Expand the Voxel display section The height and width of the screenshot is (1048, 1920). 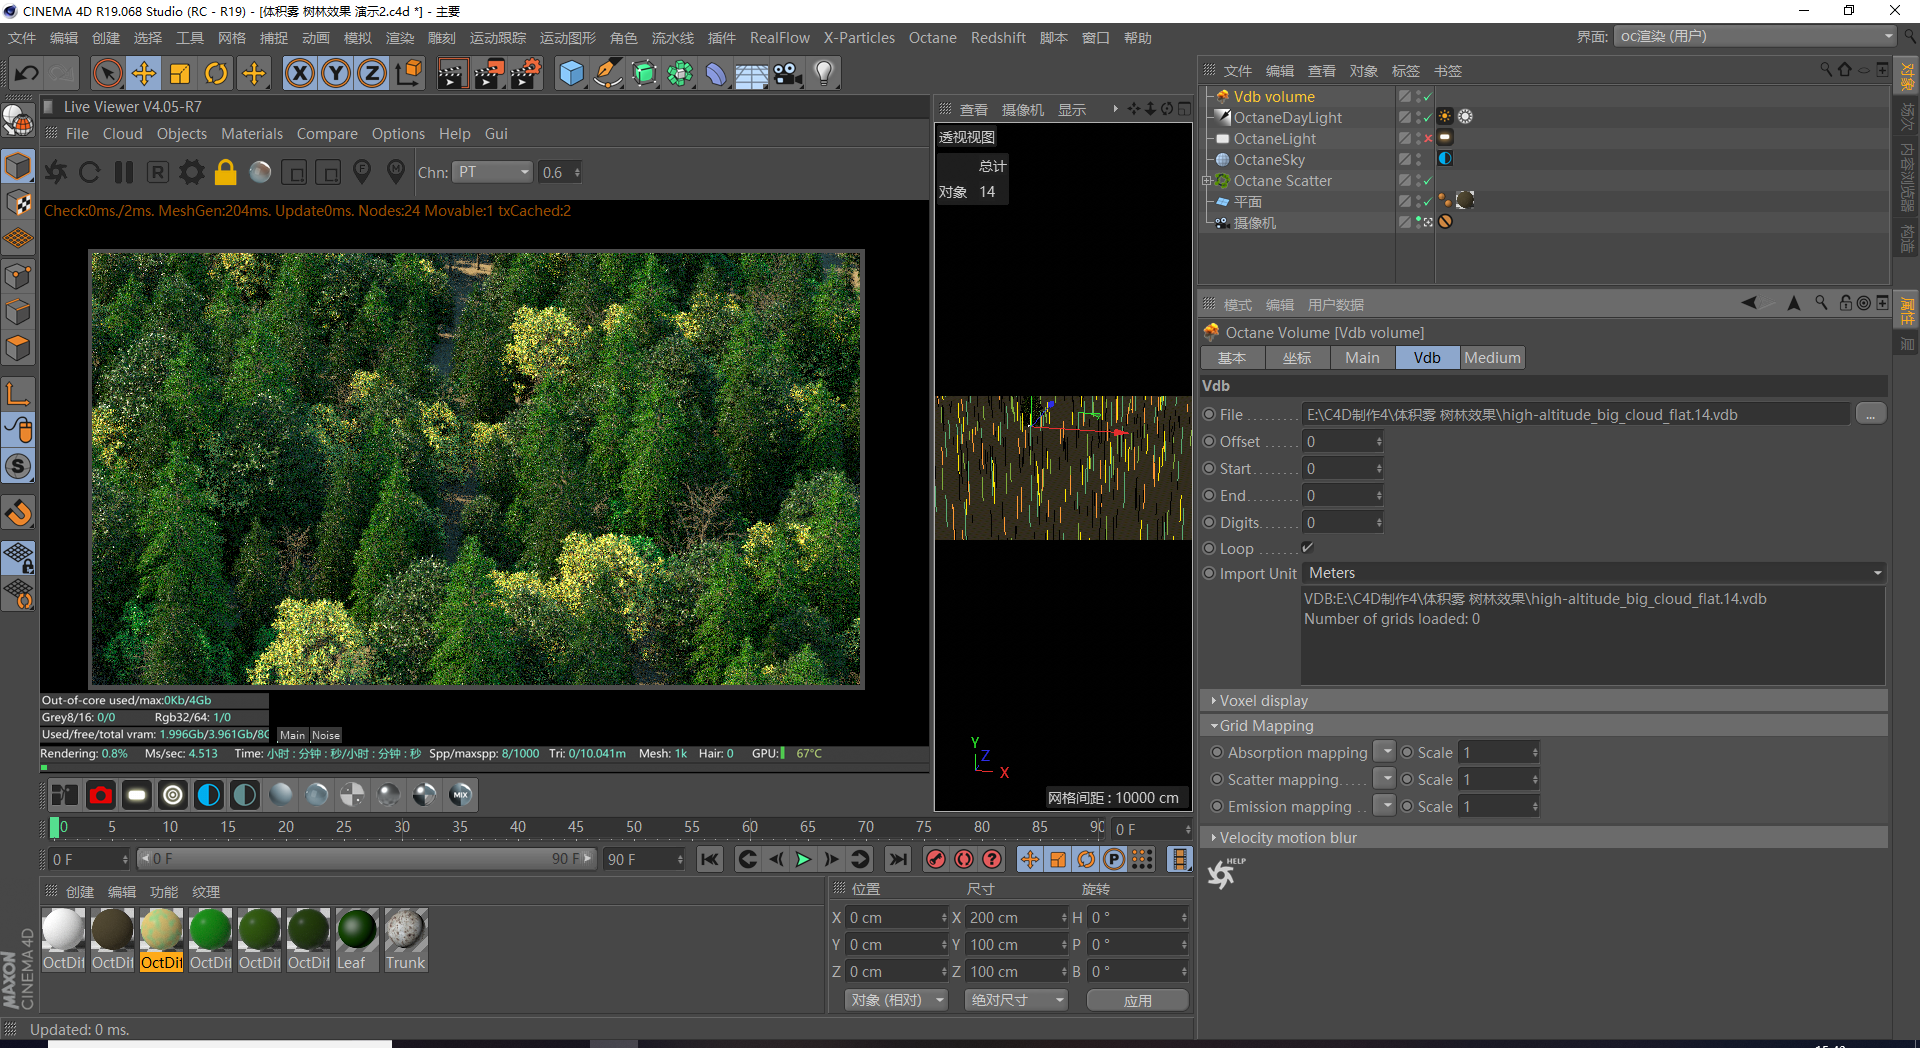[x=1262, y=701]
